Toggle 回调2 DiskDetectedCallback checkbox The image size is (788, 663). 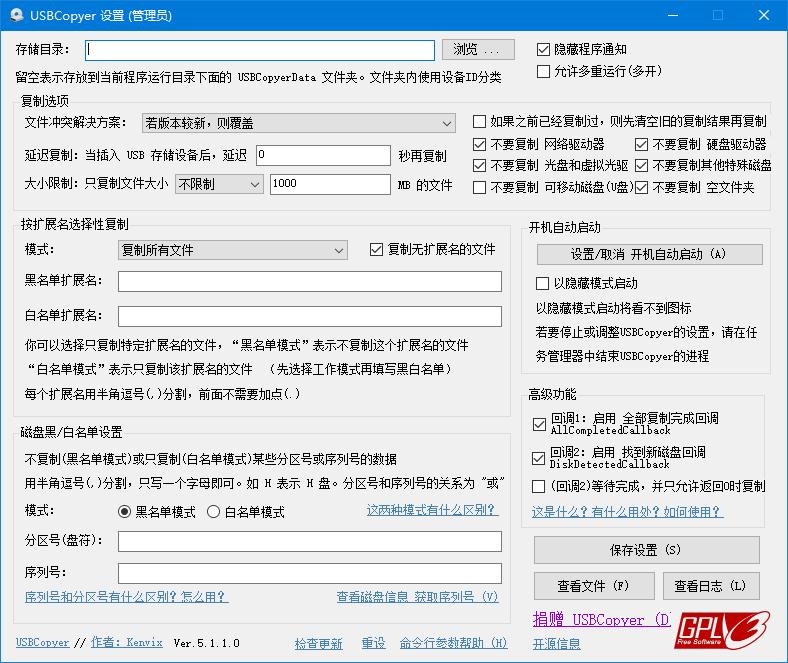[x=538, y=458]
